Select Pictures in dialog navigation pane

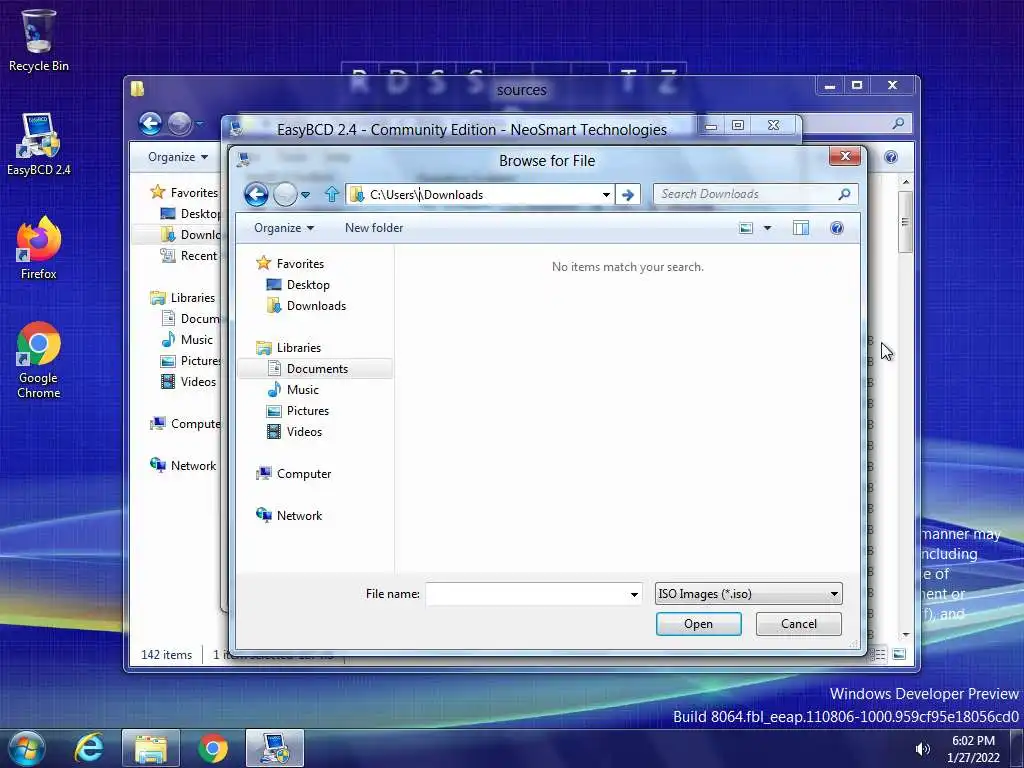click(x=298, y=411)
